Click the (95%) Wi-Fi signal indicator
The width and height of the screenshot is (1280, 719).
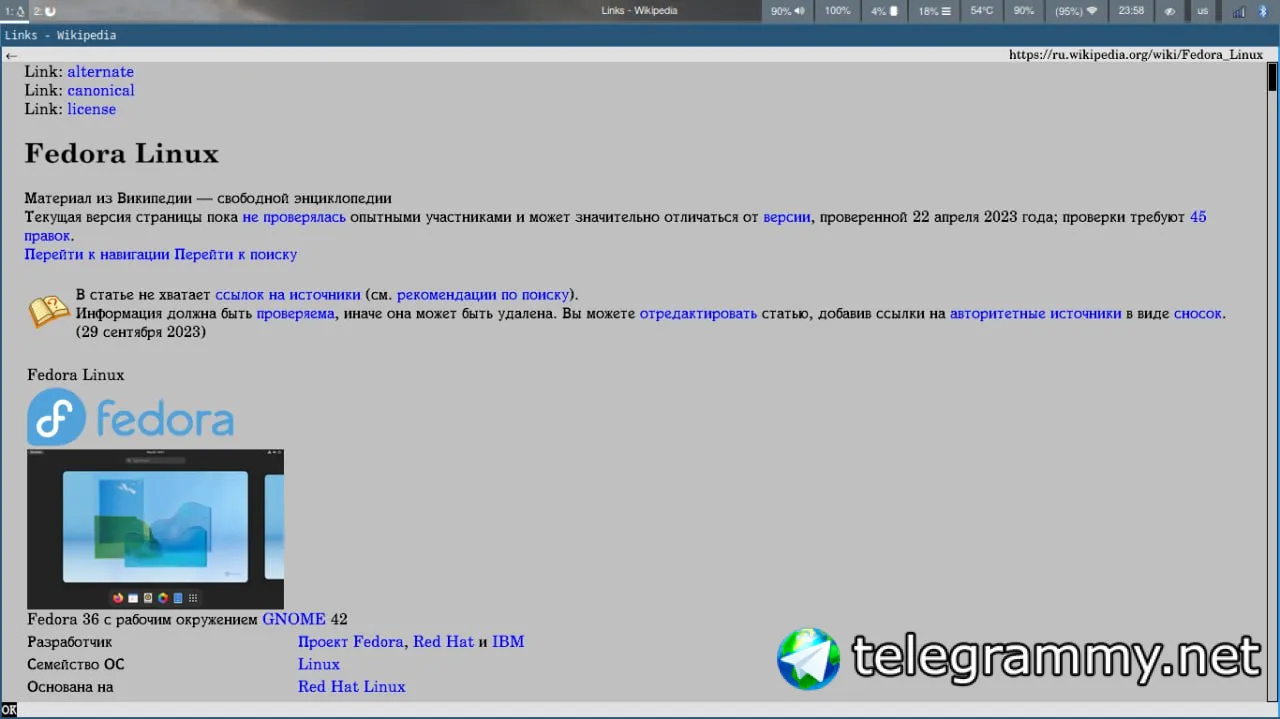click(1076, 11)
